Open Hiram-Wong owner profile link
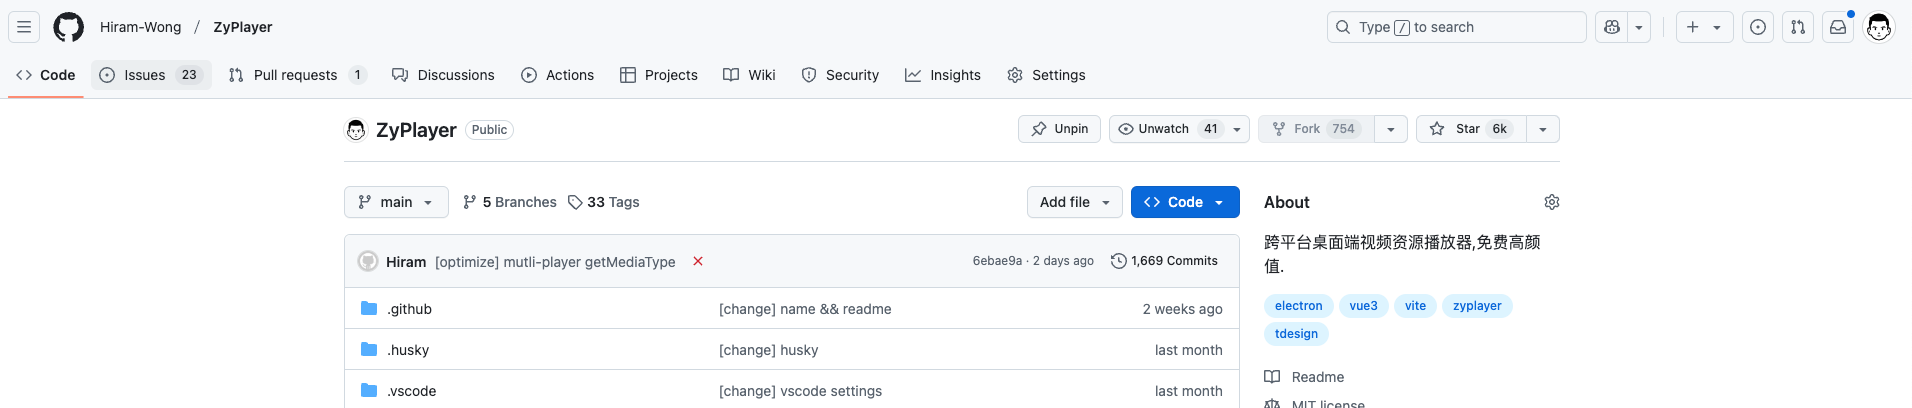This screenshot has width=1912, height=408. point(140,27)
